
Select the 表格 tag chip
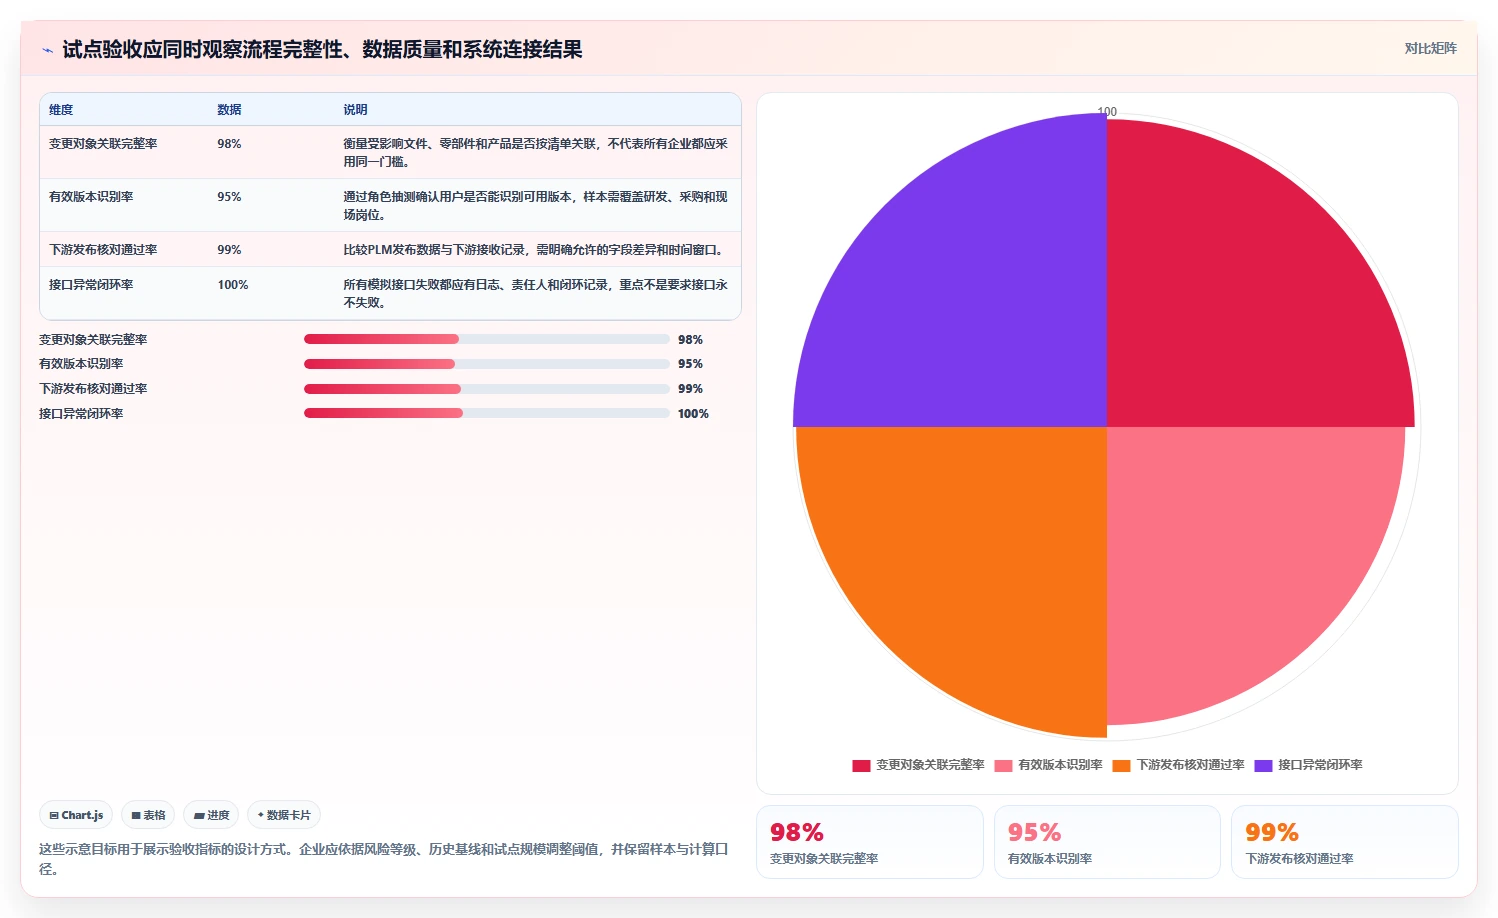point(148,815)
